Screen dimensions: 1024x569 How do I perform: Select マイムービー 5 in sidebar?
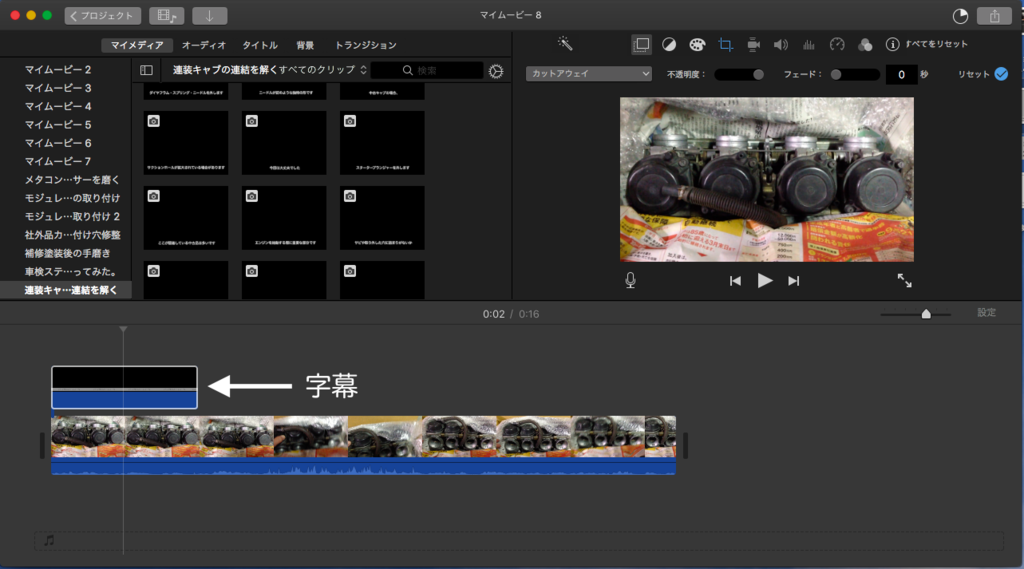[58, 124]
